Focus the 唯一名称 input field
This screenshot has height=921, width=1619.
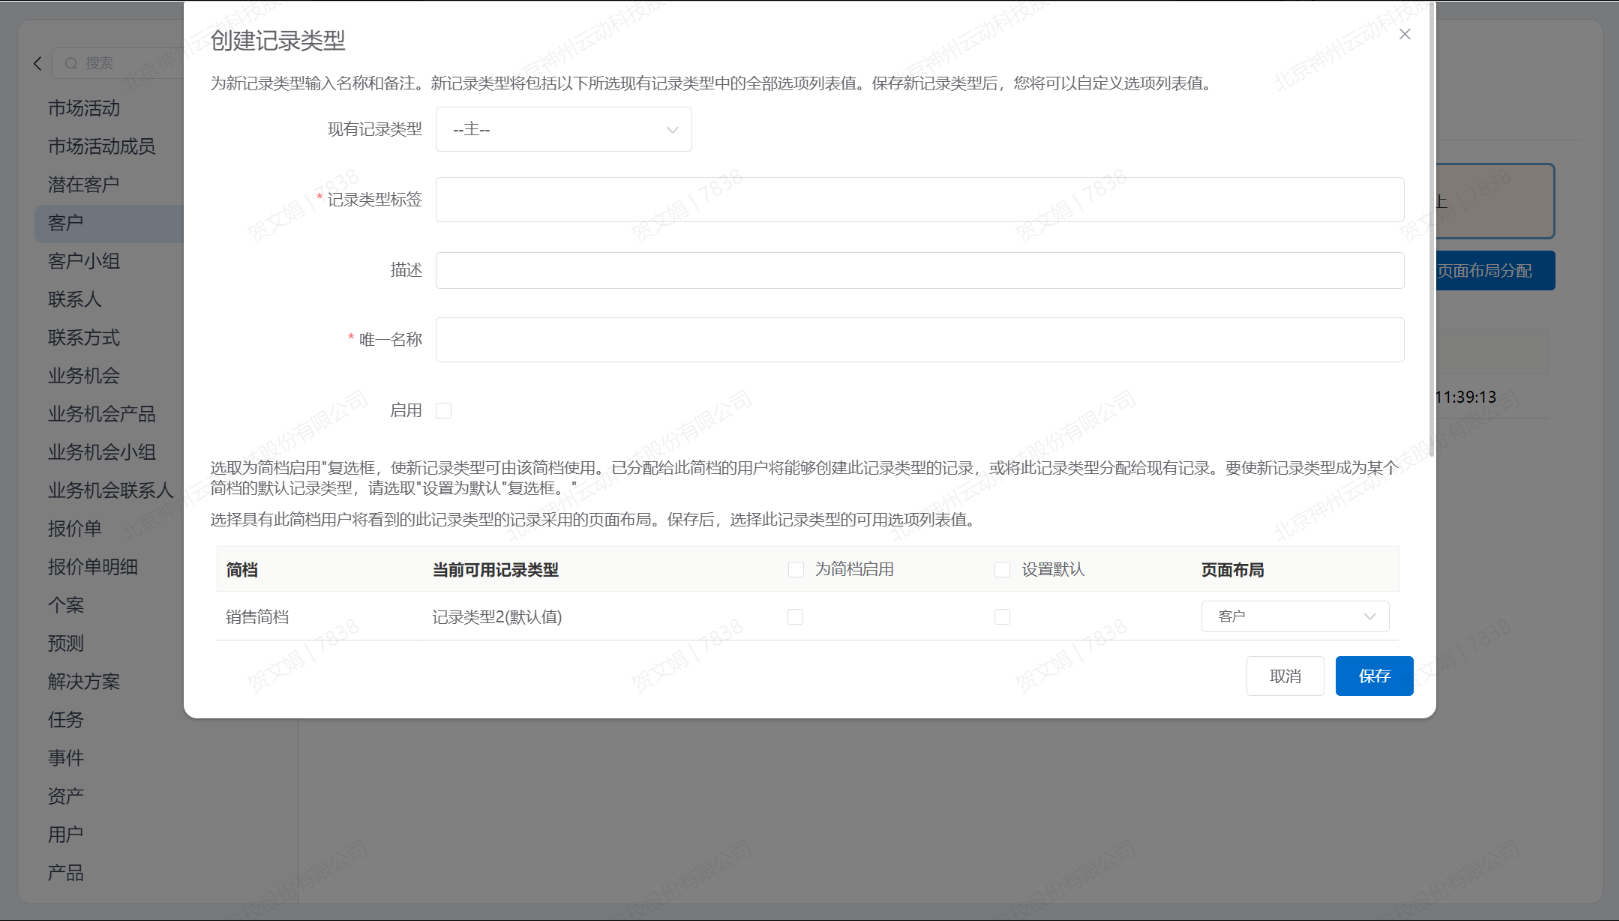click(x=919, y=340)
